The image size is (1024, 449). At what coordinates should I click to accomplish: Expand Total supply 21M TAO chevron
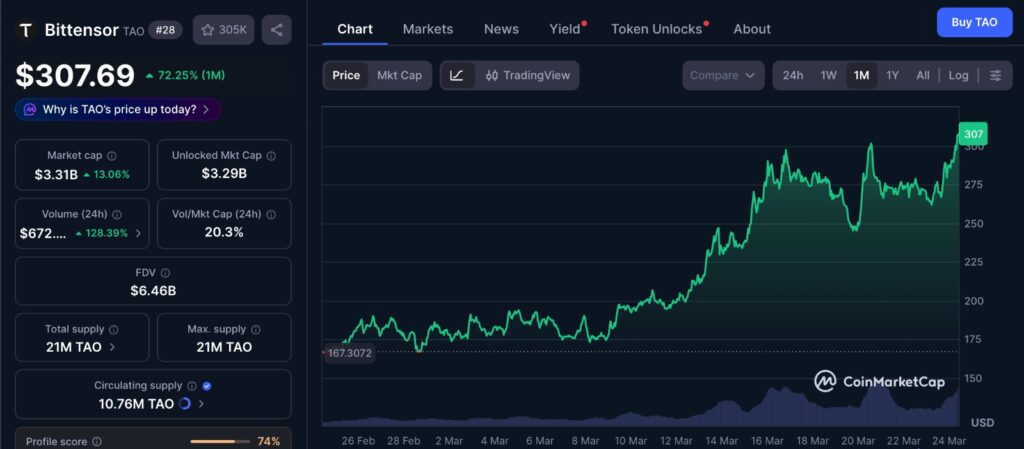click(112, 347)
